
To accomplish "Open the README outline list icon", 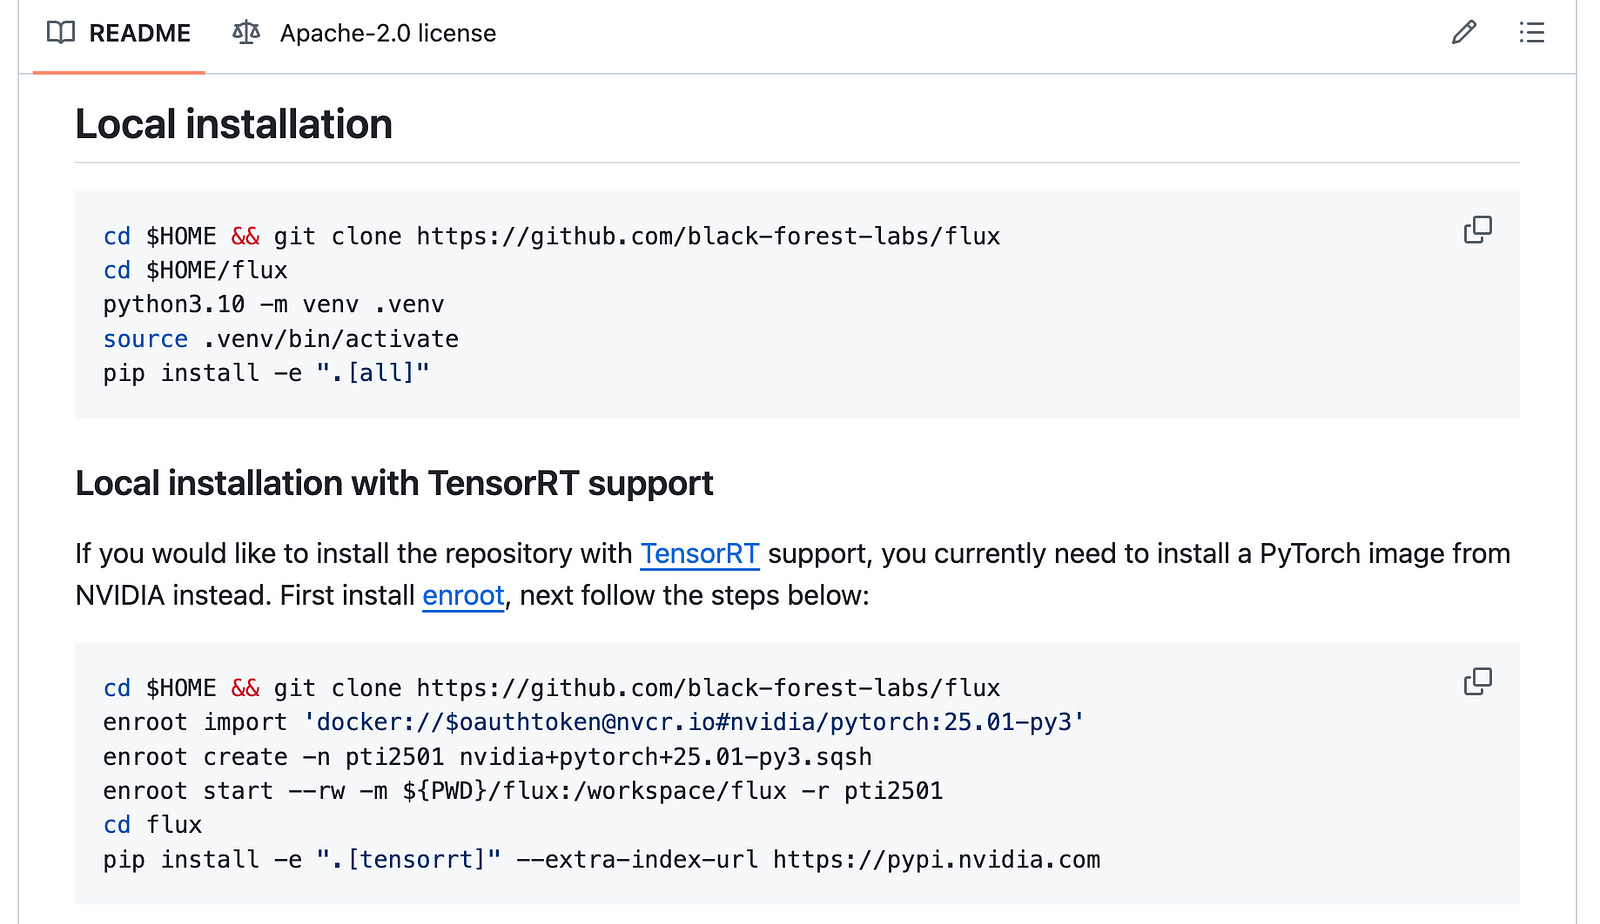I will click(1532, 33).
